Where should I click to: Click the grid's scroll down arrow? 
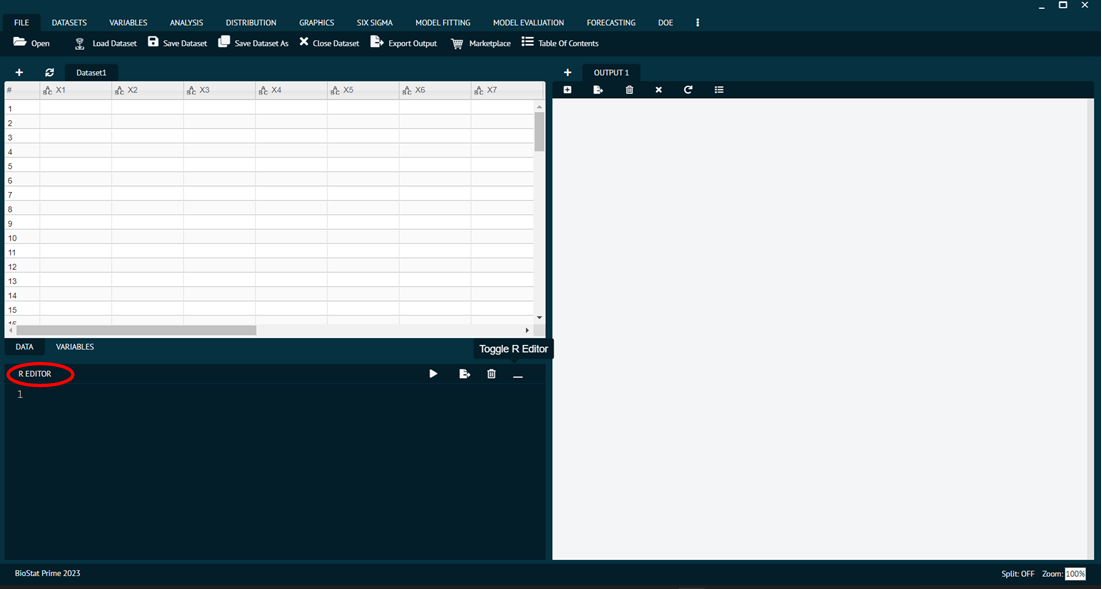point(540,318)
